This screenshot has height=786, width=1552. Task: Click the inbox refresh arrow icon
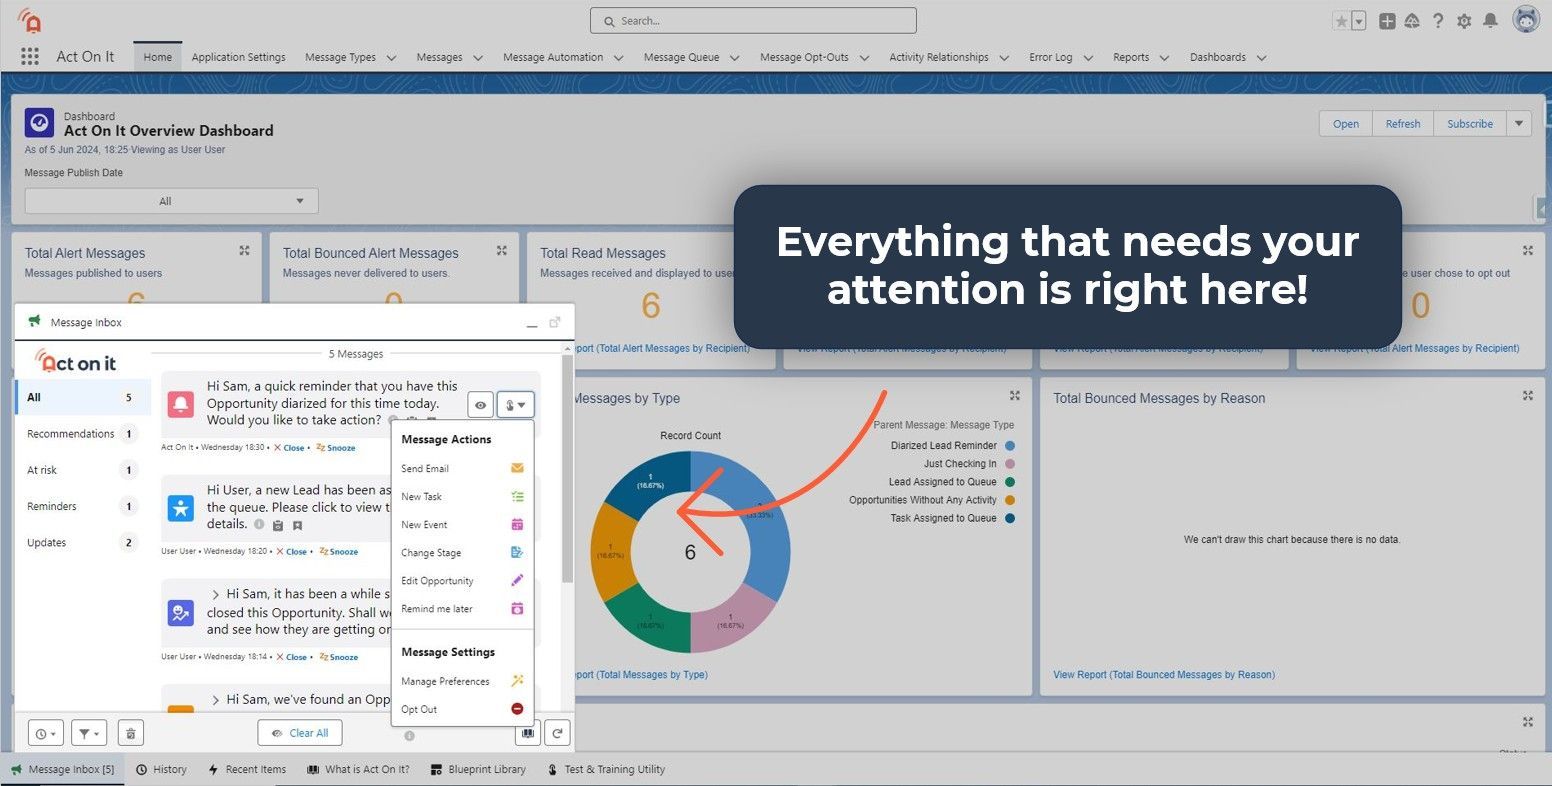(558, 733)
